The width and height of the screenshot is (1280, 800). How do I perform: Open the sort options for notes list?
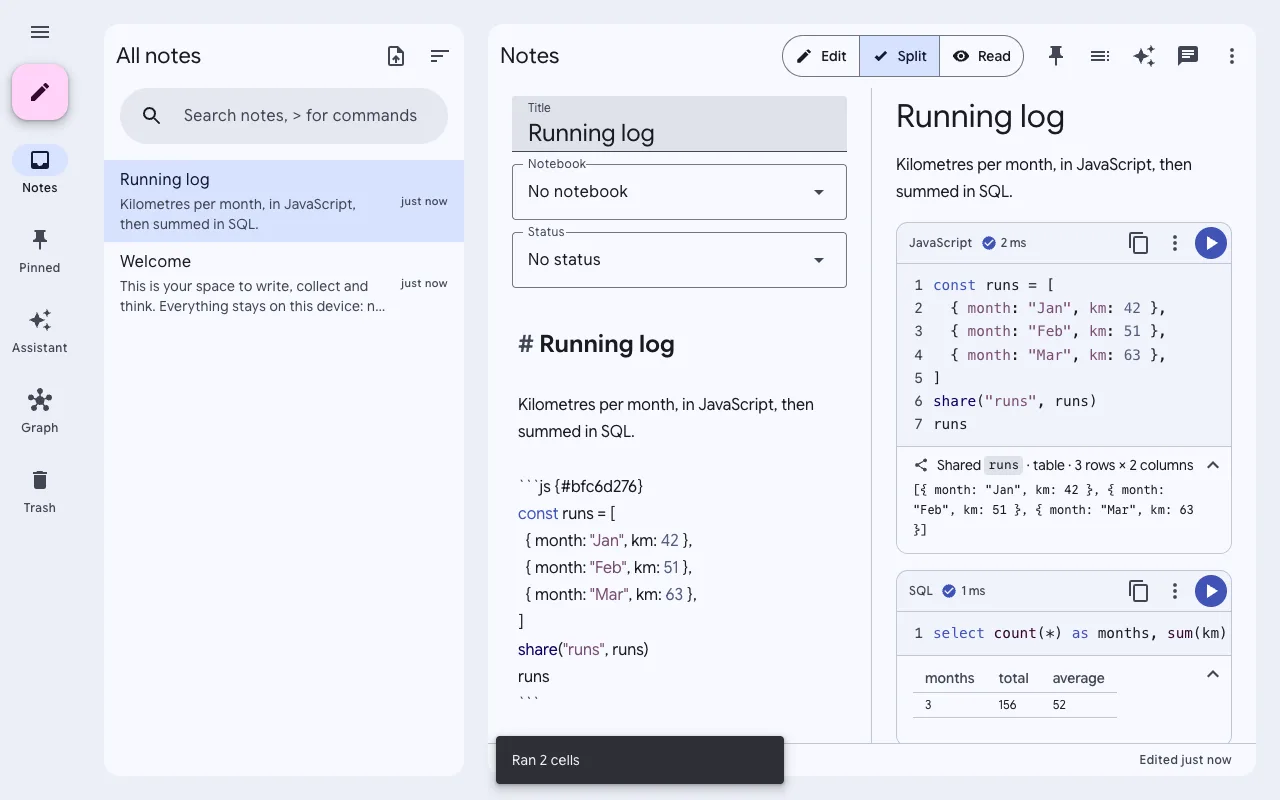click(440, 56)
